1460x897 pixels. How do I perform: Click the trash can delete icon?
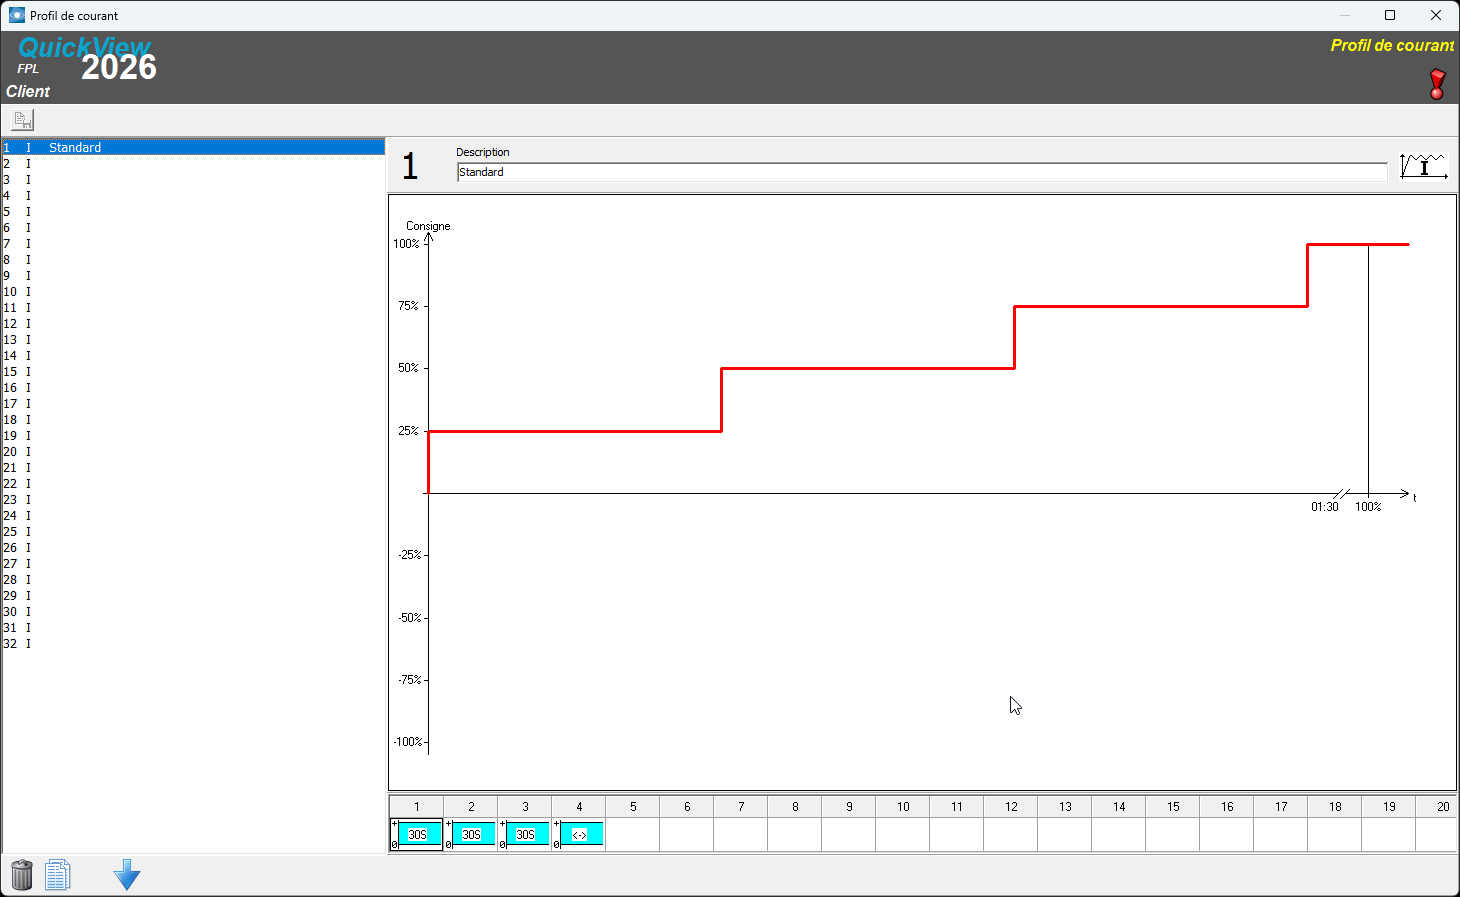point(22,875)
